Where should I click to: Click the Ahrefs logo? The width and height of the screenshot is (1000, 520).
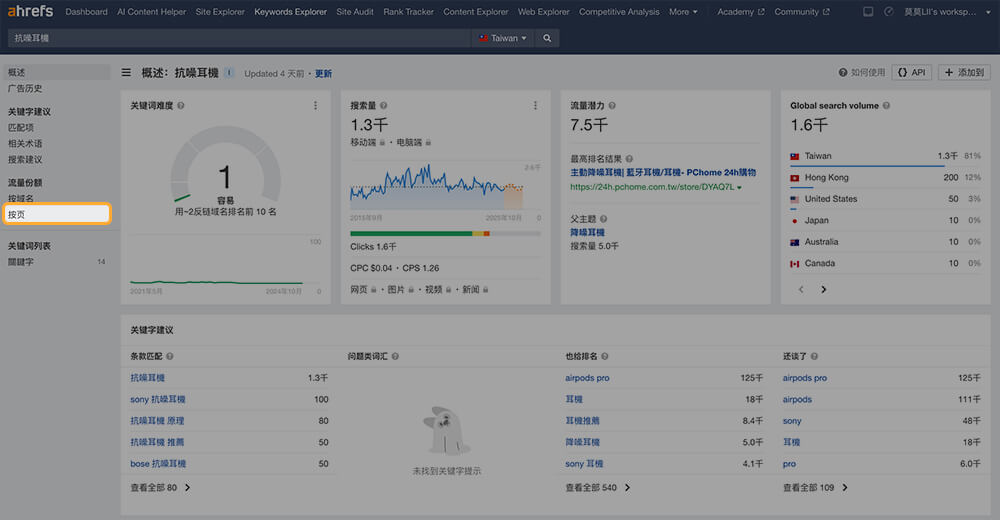[x=30, y=11]
